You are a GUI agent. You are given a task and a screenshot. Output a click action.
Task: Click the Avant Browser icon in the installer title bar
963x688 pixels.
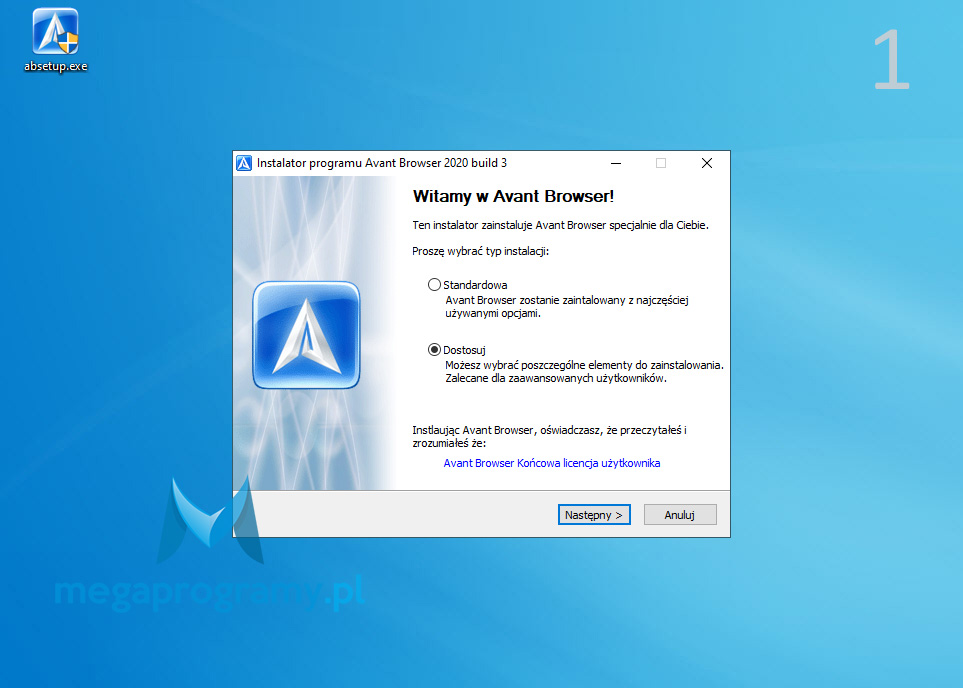coord(244,163)
